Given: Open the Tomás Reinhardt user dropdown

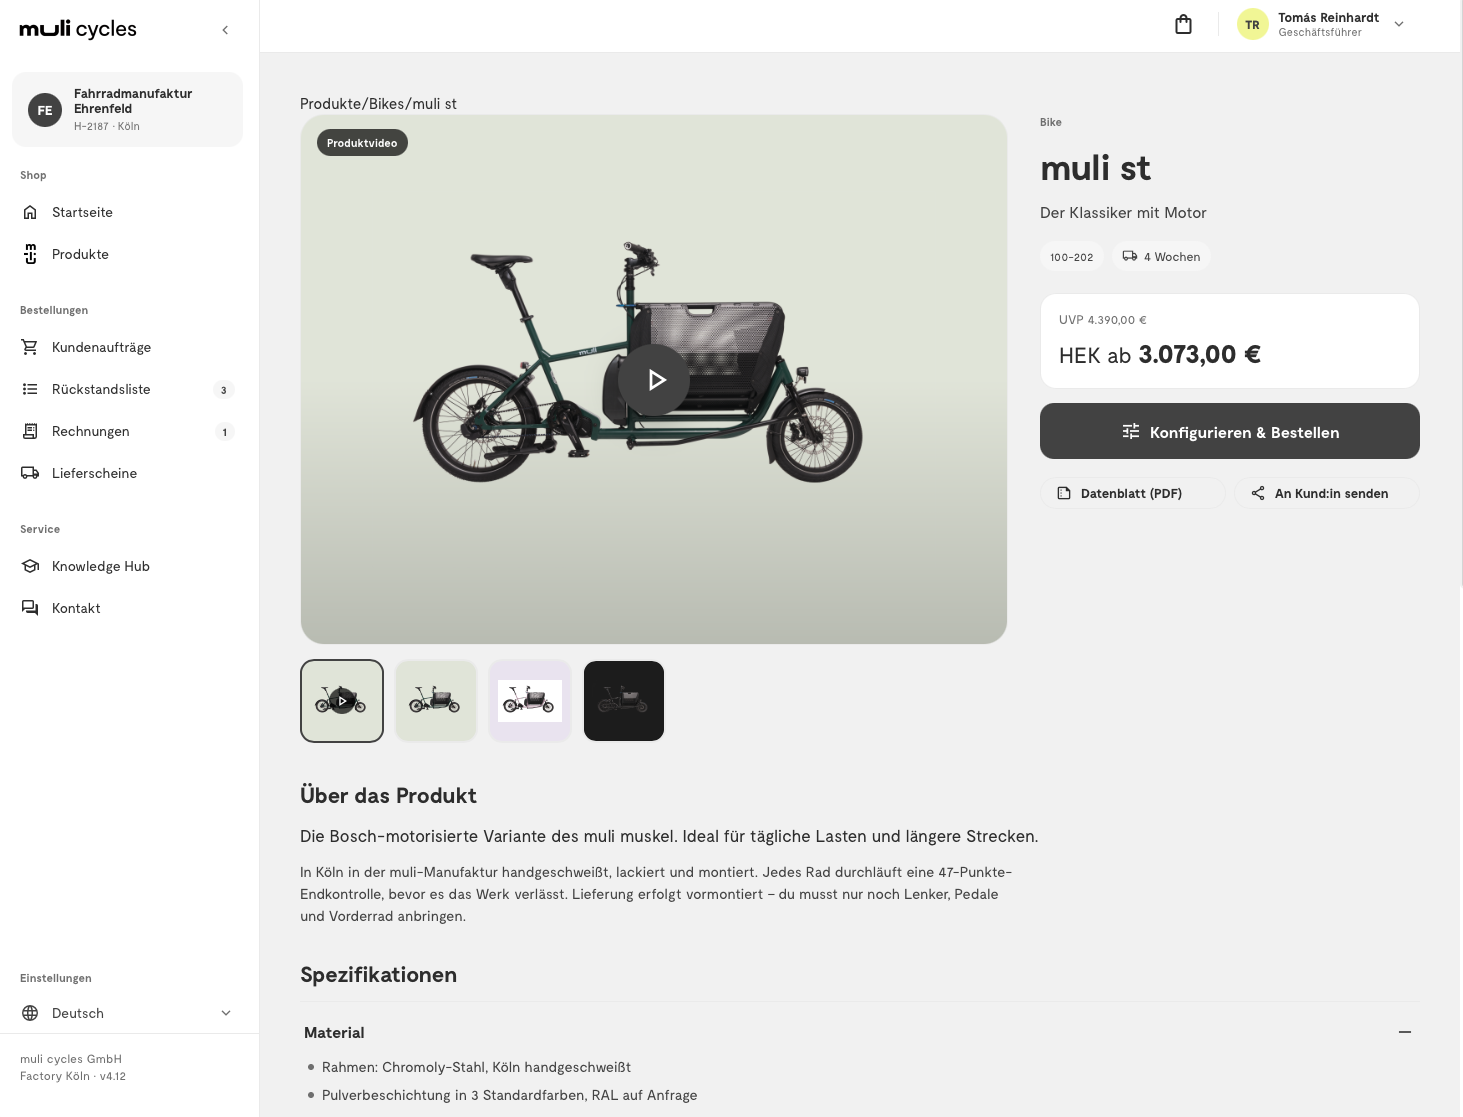Looking at the screenshot, I should (x=1322, y=25).
